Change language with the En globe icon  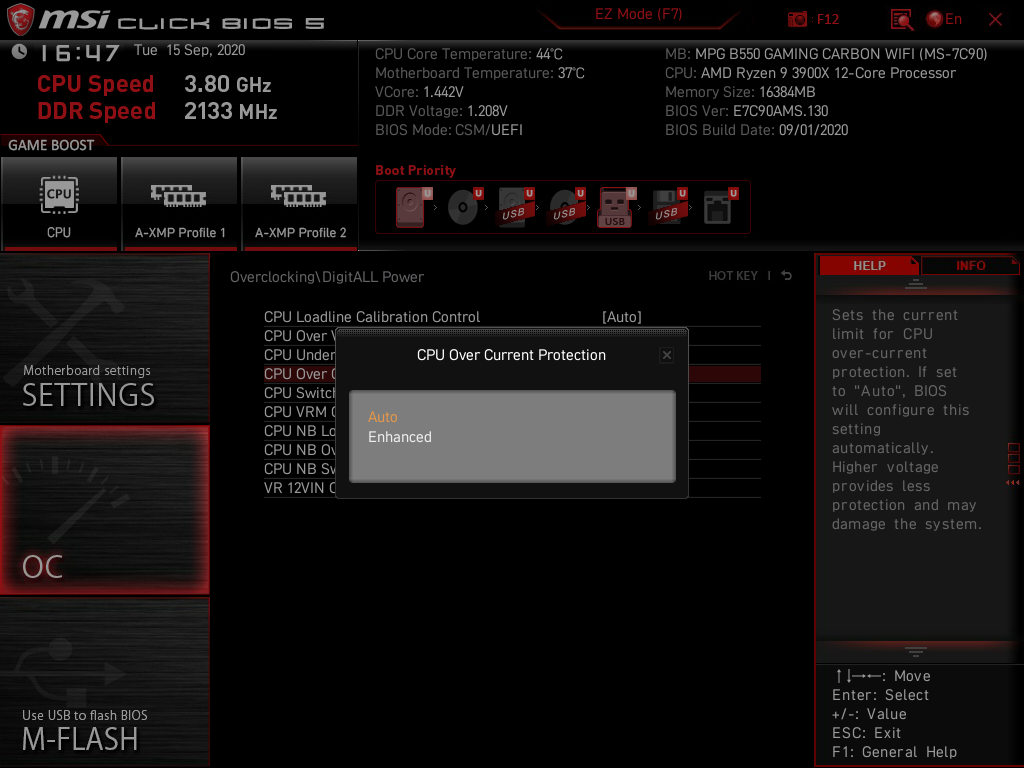point(944,19)
